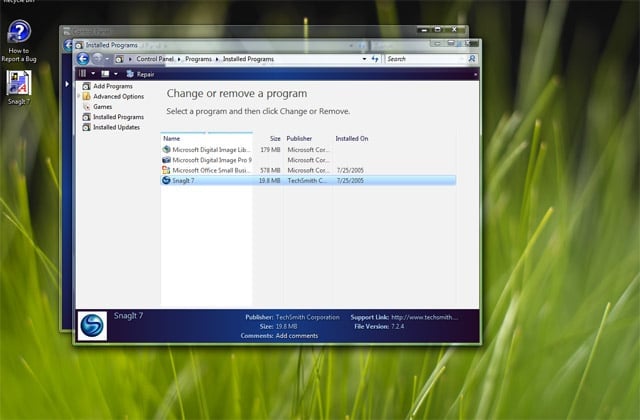
Task: Select Microsoft Digital Image Lib... row
Action: coord(308,150)
